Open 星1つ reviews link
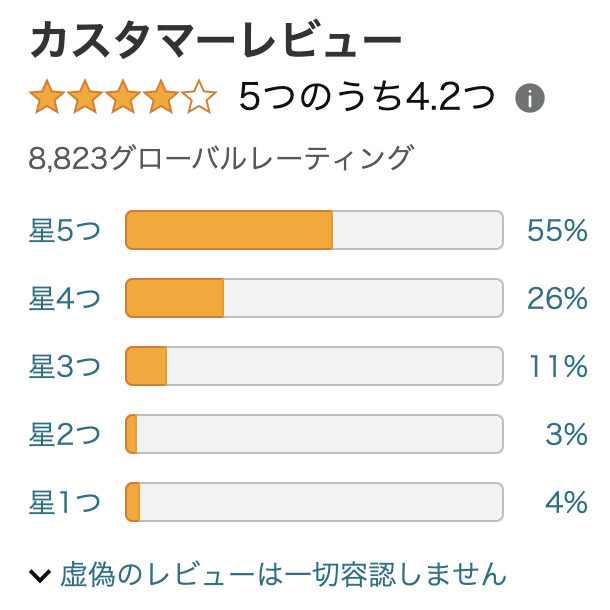The height and width of the screenshot is (610, 610). click(65, 502)
